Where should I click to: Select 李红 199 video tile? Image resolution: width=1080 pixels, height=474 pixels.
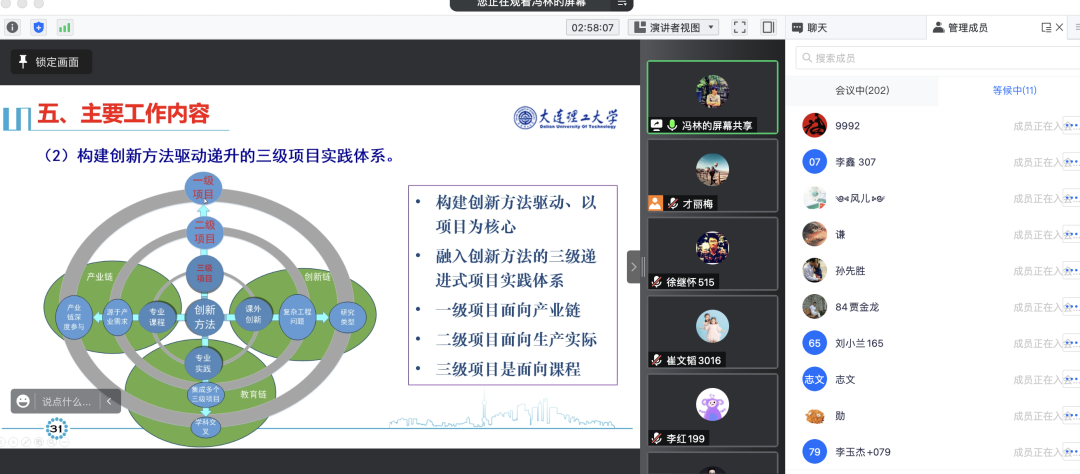[712, 410]
